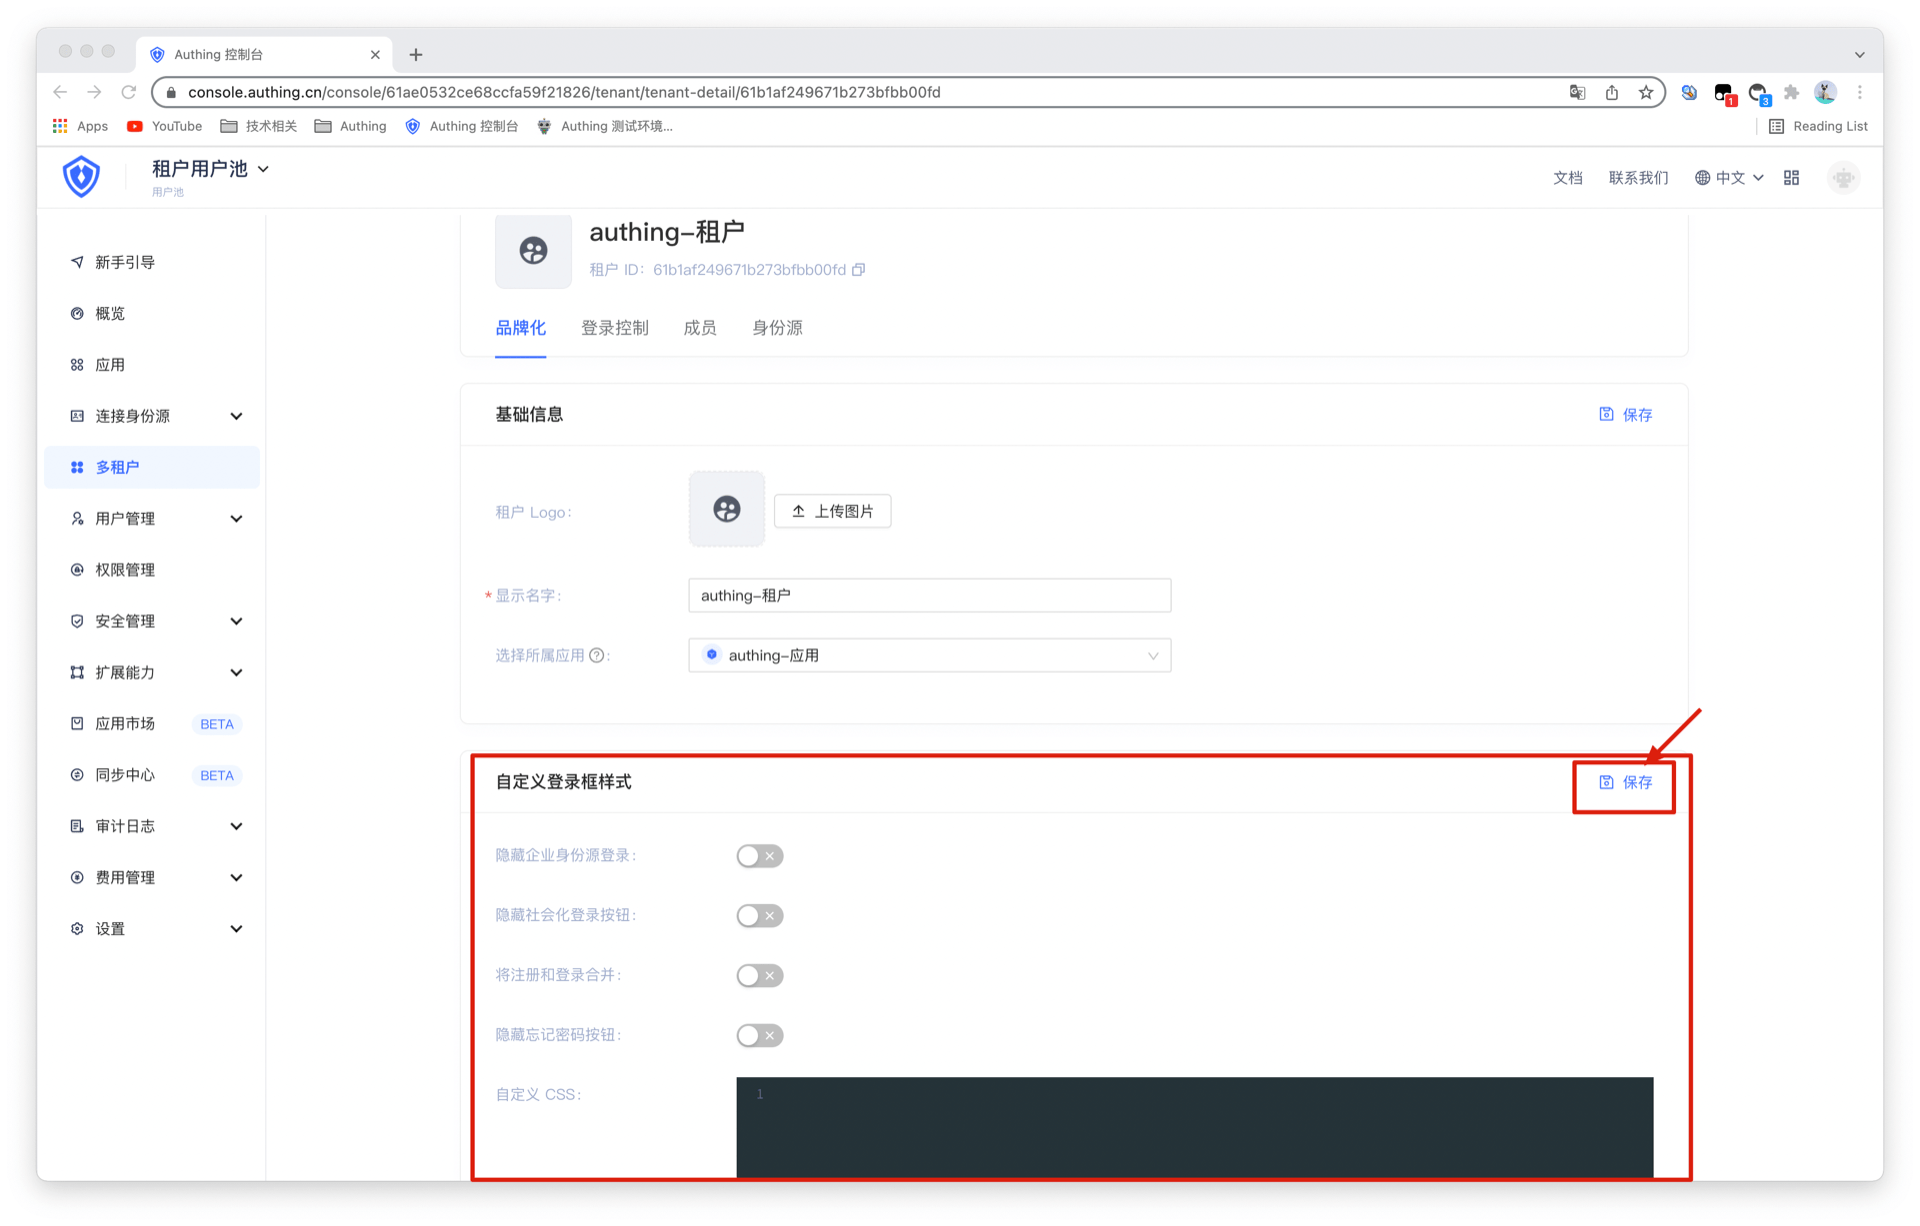The height and width of the screenshot is (1226, 1920).
Task: Open Chrome extensions puzzle icon
Action: 1791,92
